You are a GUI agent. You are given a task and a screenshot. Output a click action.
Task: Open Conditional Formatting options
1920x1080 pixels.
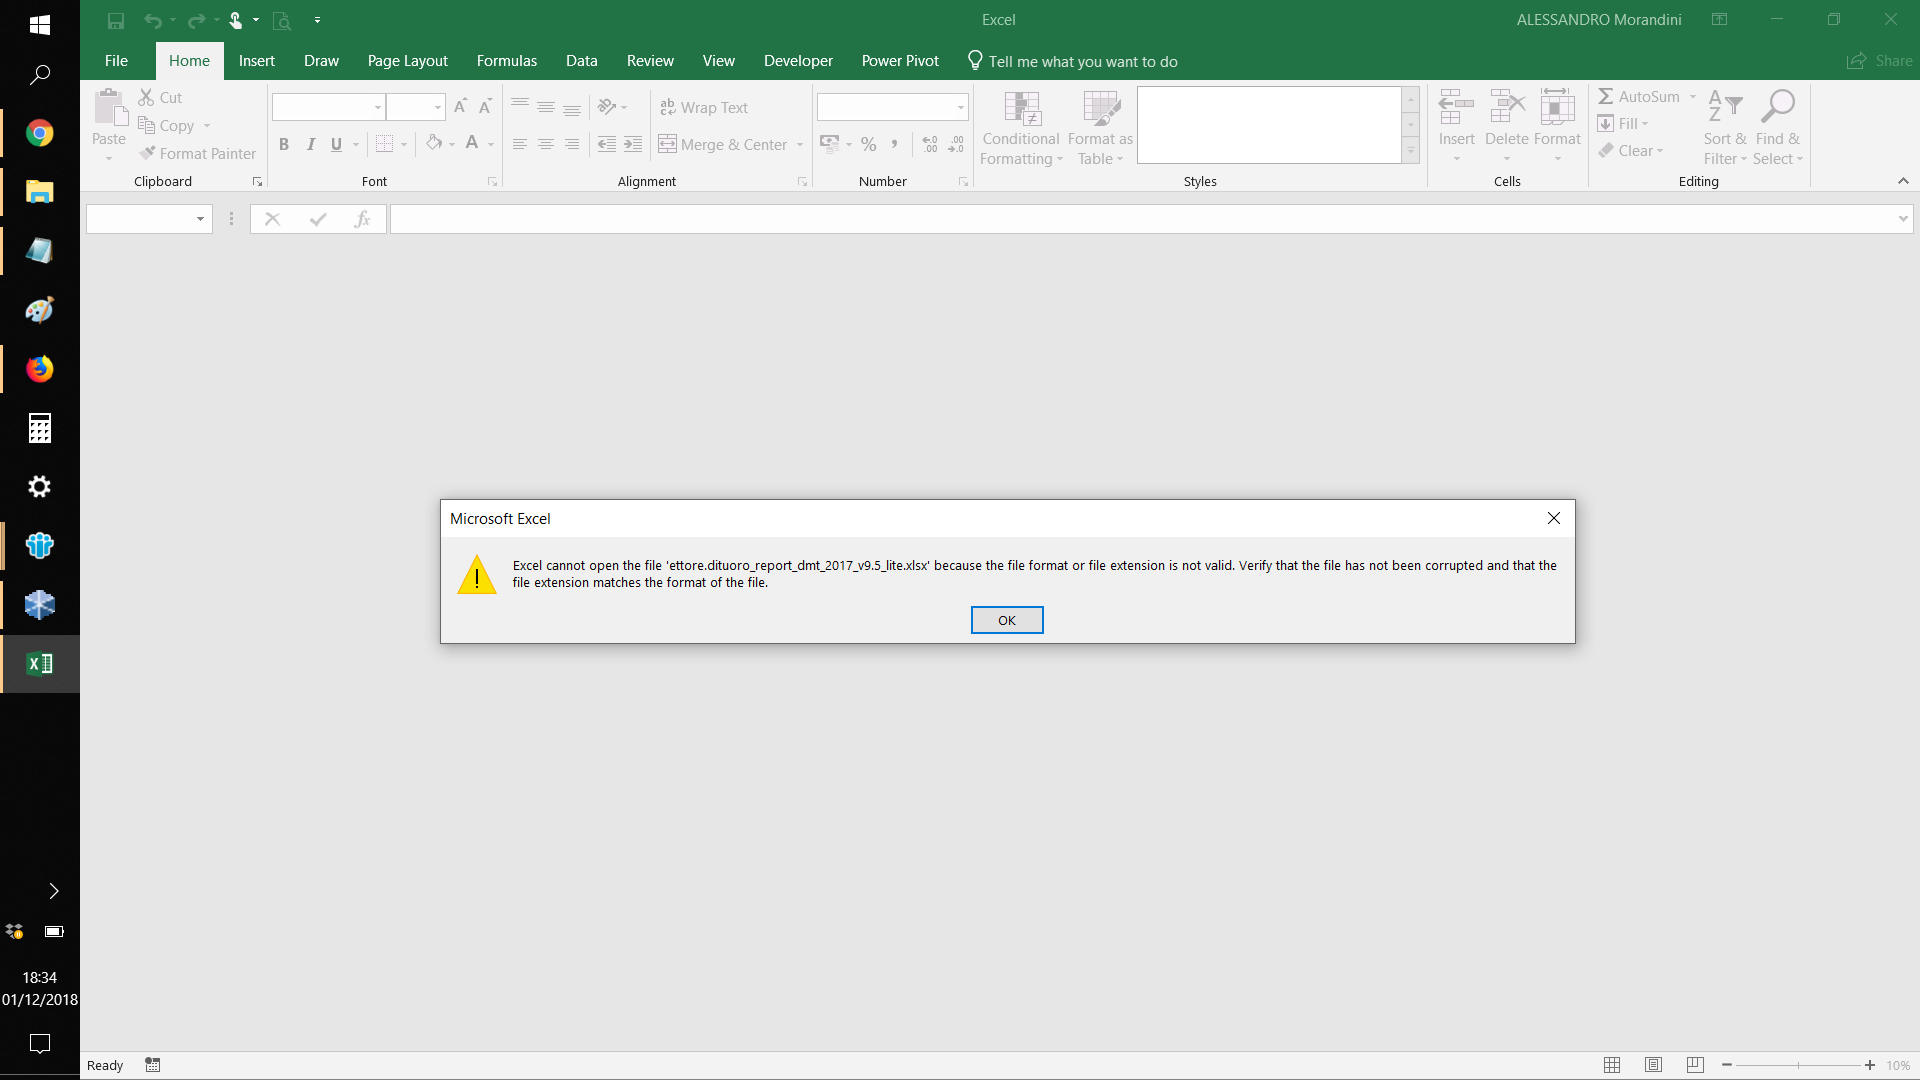(1021, 128)
